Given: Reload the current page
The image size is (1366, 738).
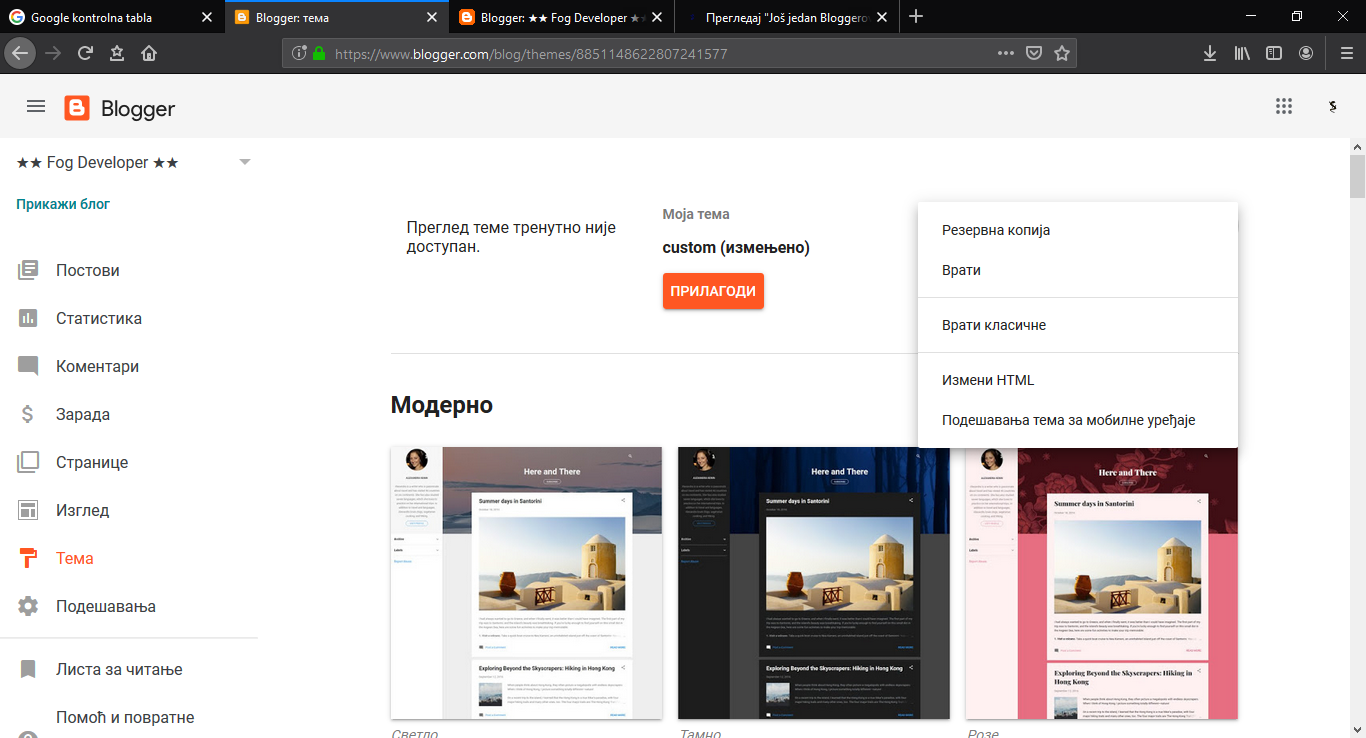Looking at the screenshot, I should coord(85,53).
